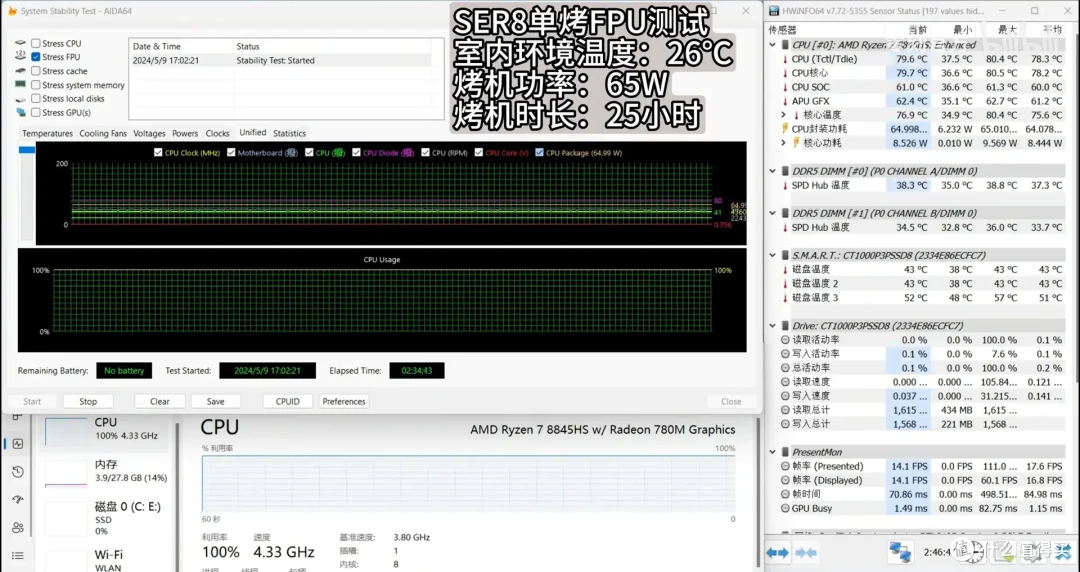1080x572 pixels.
Task: Enable Stress system memory checkbox
Action: tap(36, 85)
